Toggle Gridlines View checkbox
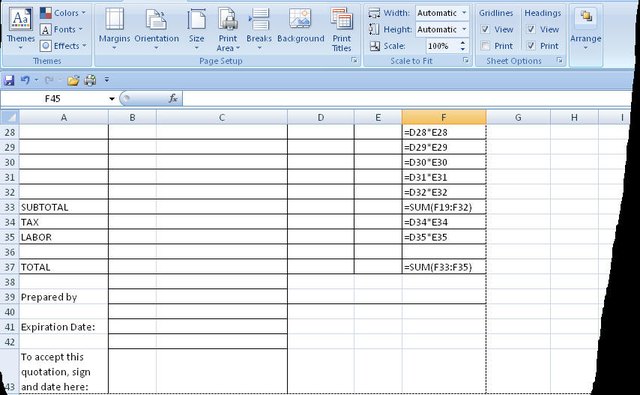Viewport: 640px width, 395px height. 485,29
